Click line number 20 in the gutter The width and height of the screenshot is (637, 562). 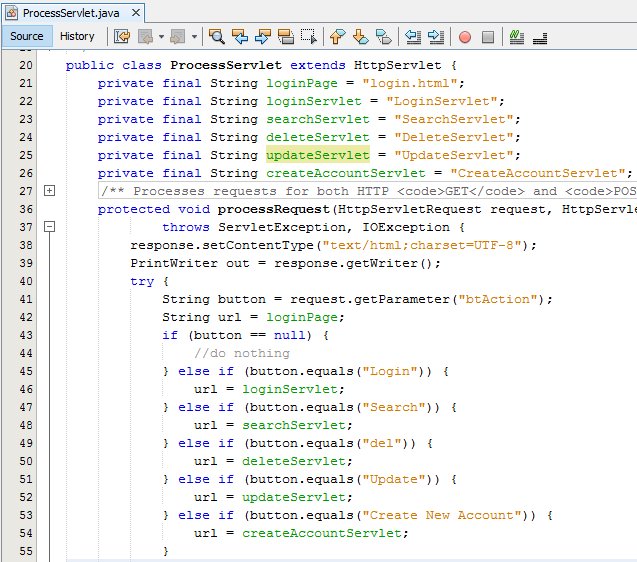(x=26, y=65)
